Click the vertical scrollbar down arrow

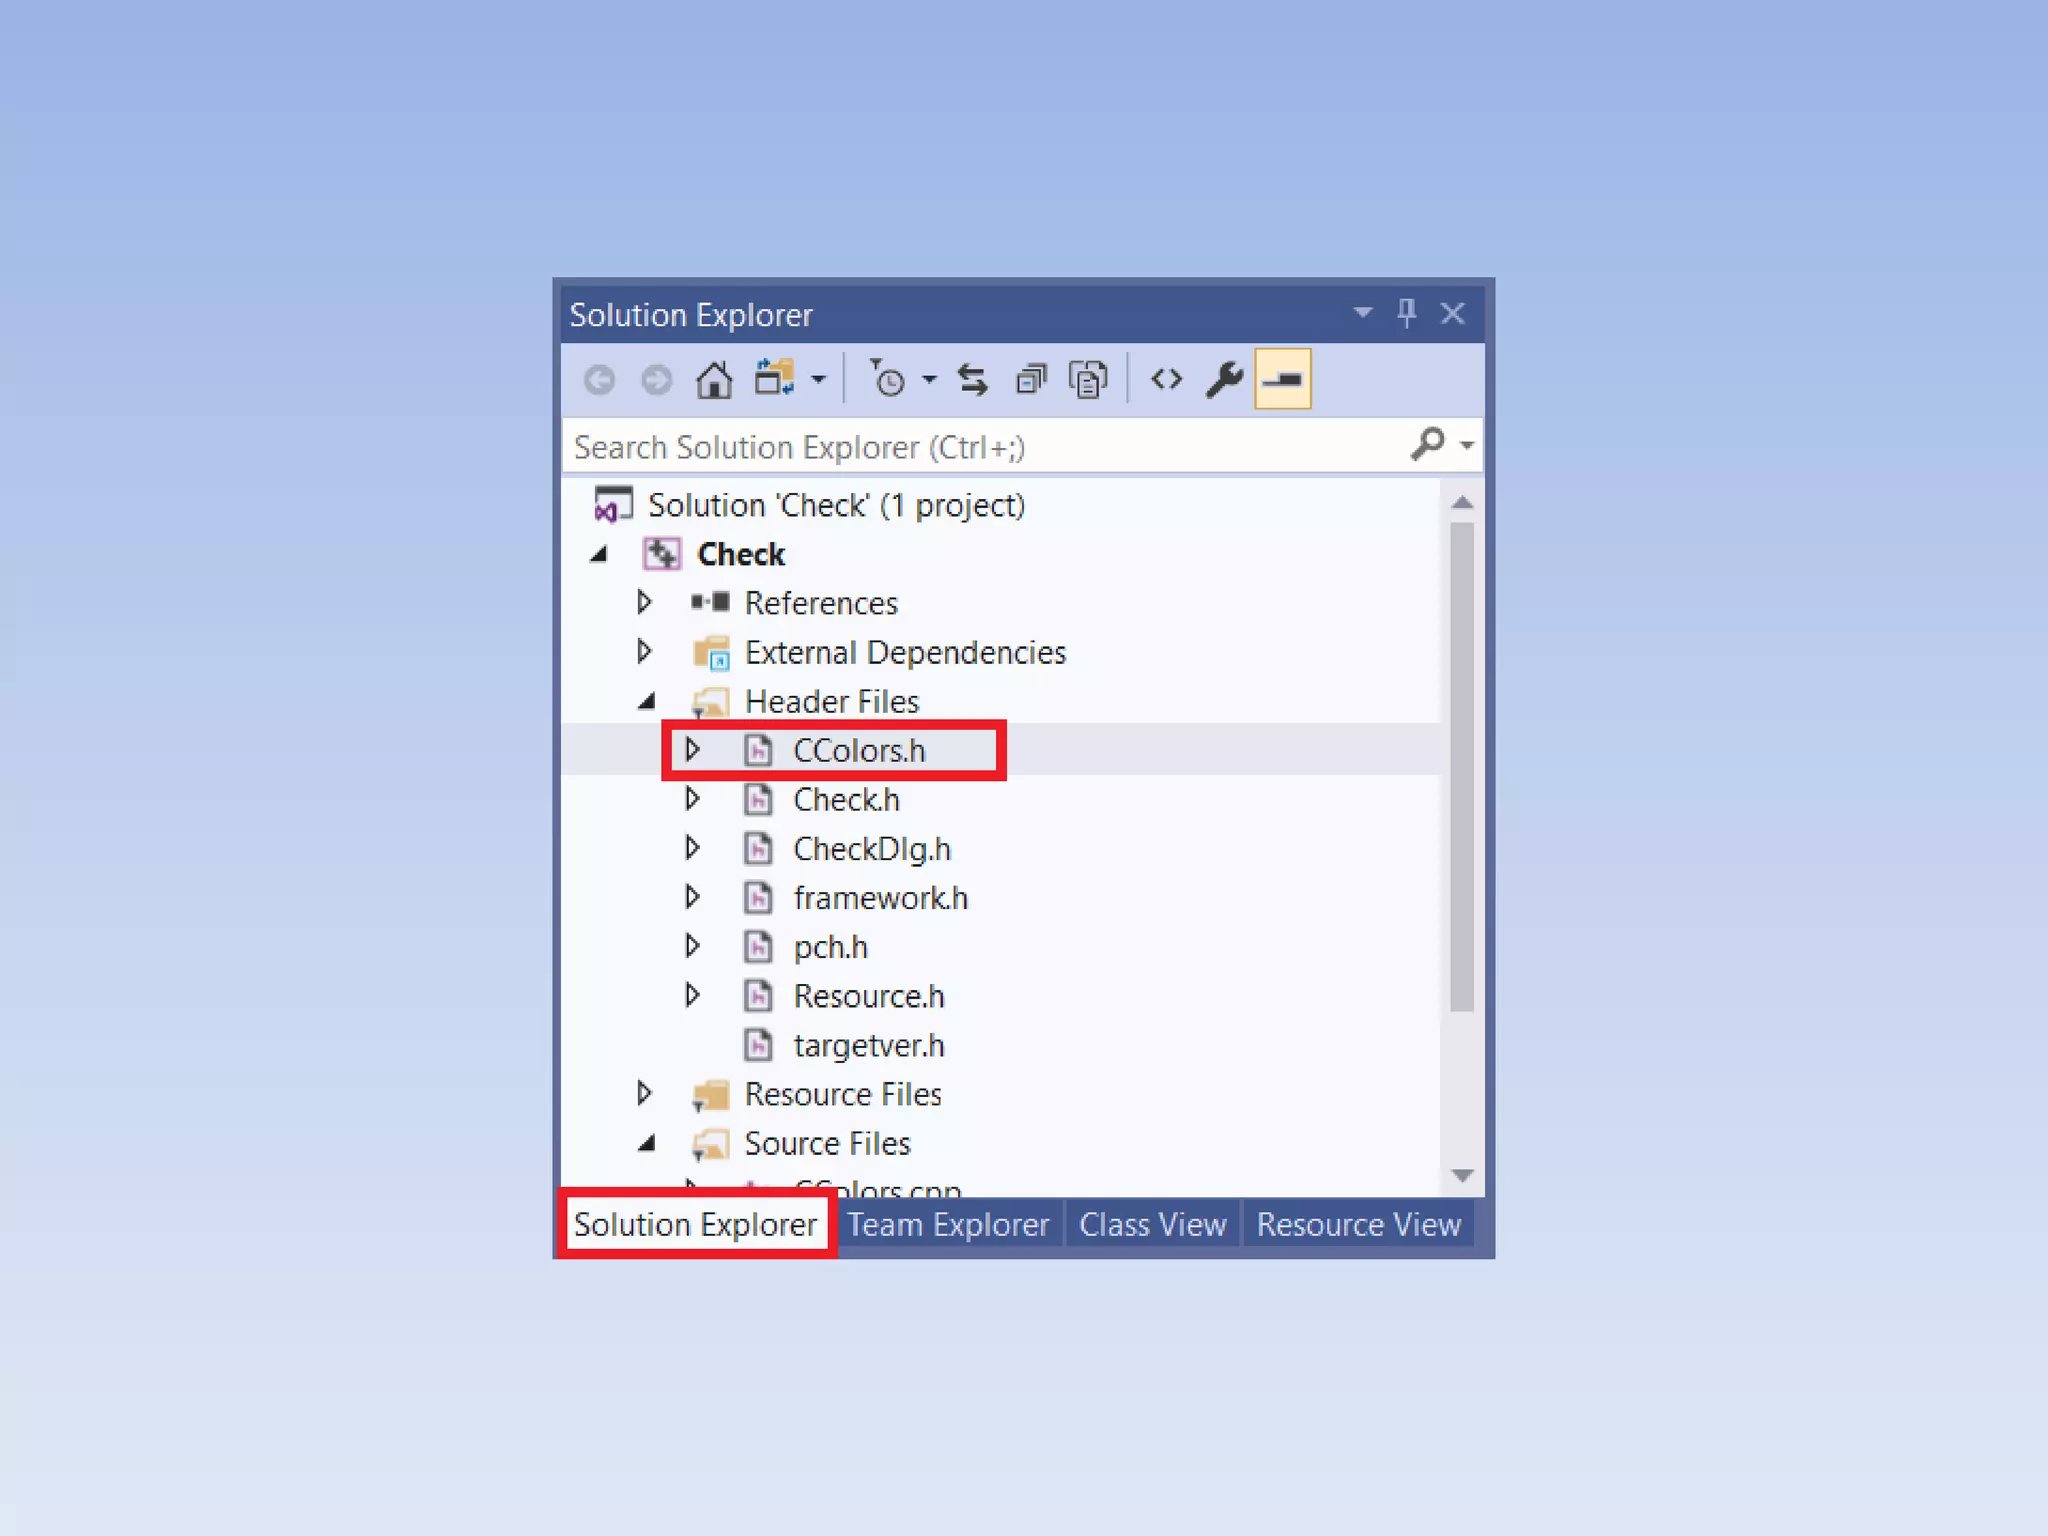(x=1462, y=1175)
